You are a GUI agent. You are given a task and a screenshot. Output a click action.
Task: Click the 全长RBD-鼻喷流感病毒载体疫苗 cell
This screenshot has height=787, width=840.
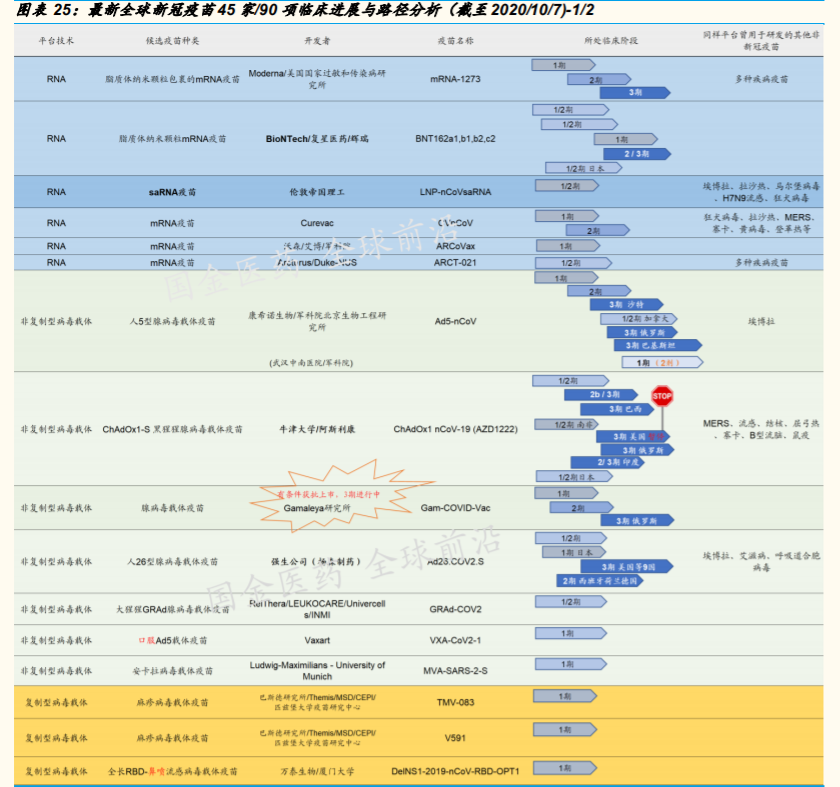pos(172,771)
